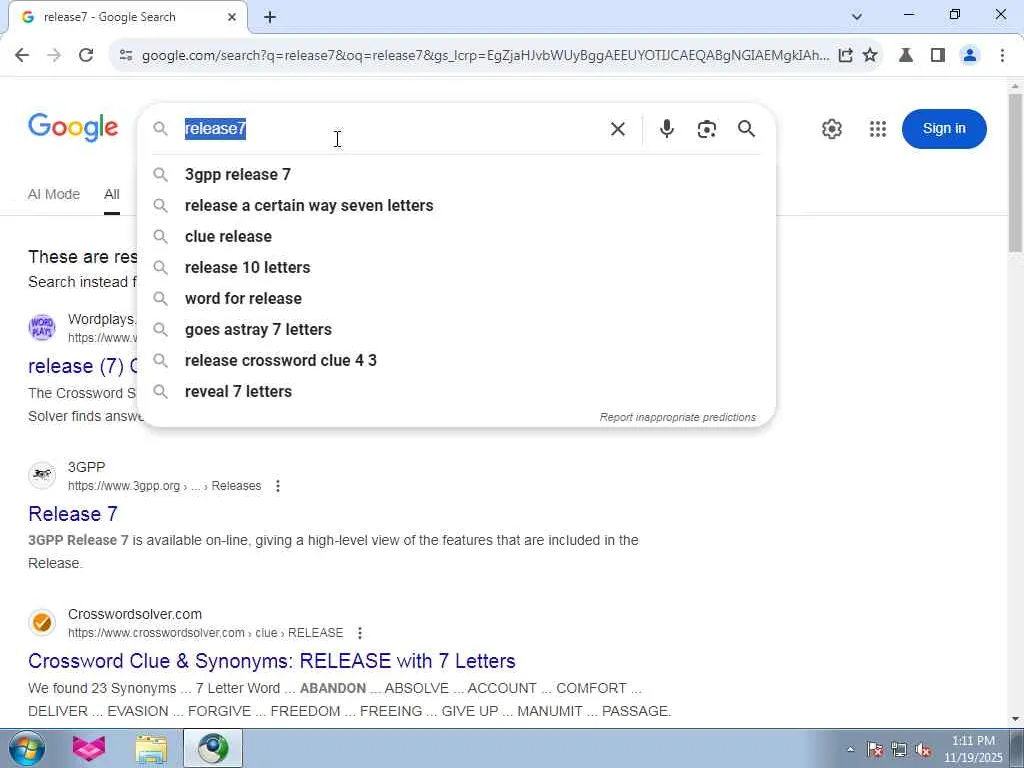Open Google quick settings gear
Image resolution: width=1024 pixels, height=768 pixels.
(x=831, y=129)
